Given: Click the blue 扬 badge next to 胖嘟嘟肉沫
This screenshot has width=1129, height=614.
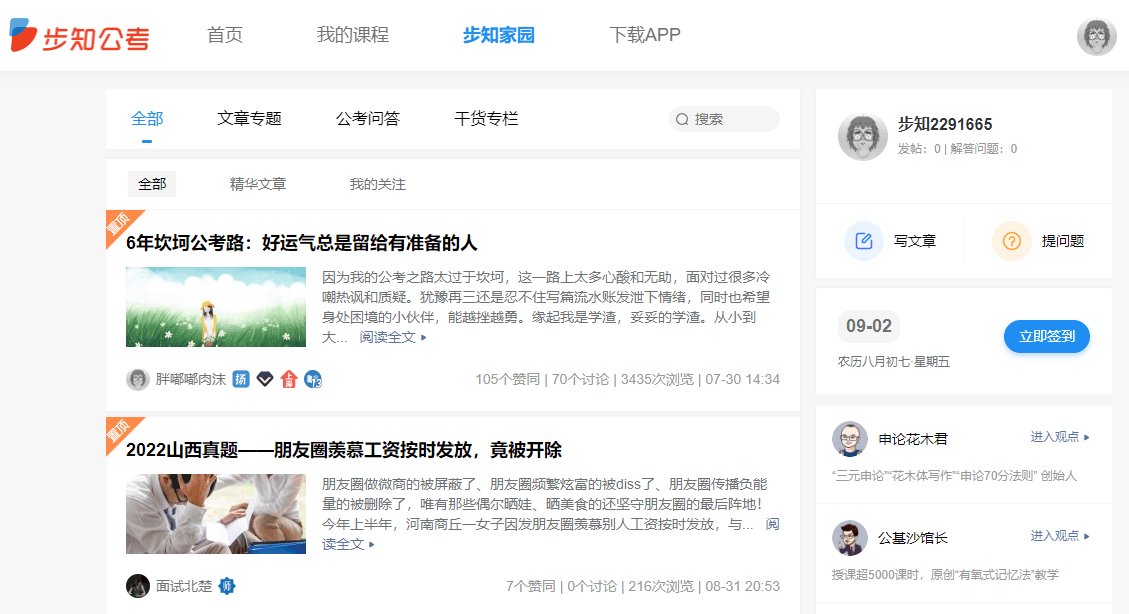Looking at the screenshot, I should 240,379.
